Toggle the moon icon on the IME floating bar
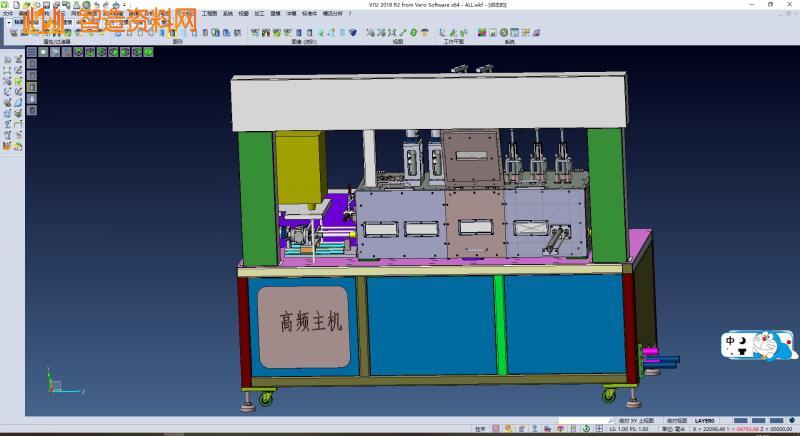This screenshot has height=436, width=800. (744, 339)
